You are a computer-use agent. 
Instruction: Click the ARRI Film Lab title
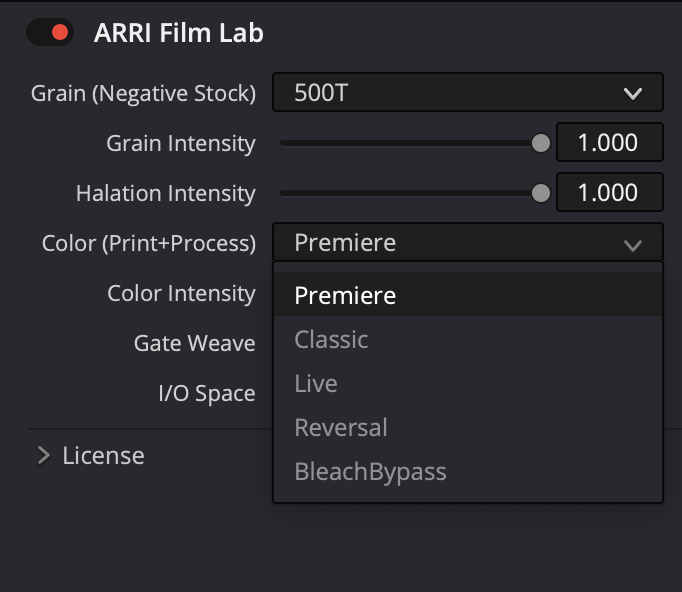click(178, 33)
